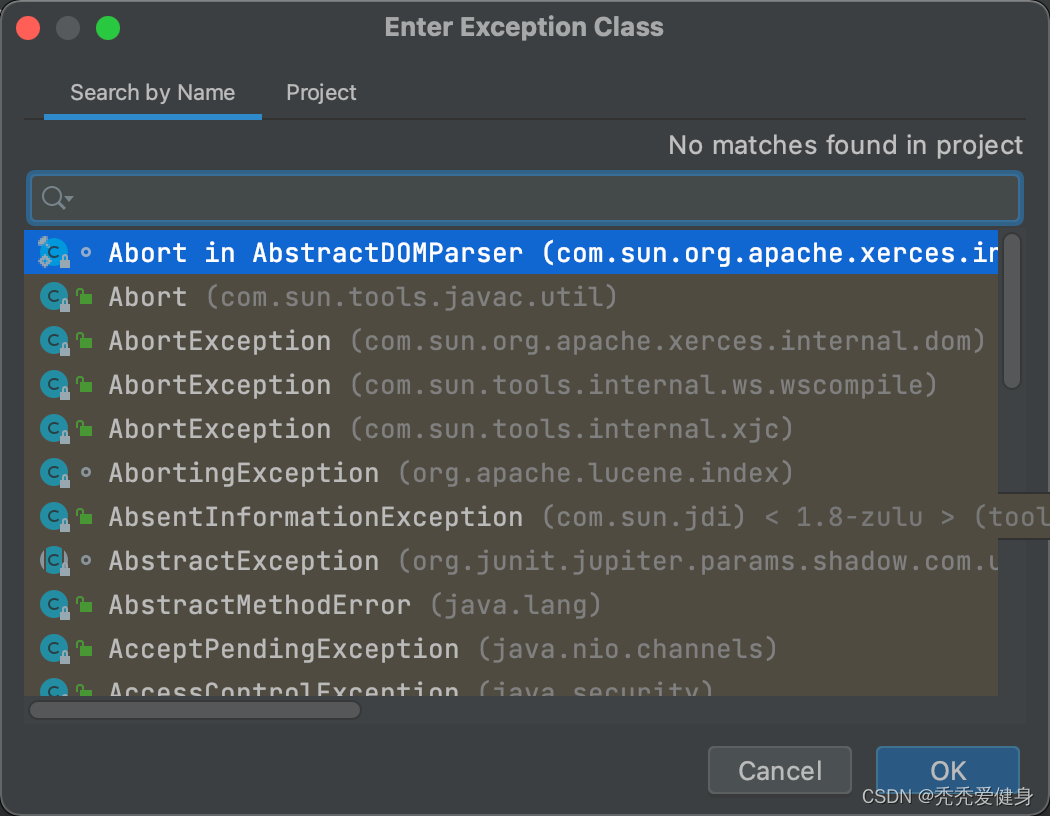This screenshot has width=1050, height=816.
Task: Focus the exception class search field
Action: coord(540,198)
